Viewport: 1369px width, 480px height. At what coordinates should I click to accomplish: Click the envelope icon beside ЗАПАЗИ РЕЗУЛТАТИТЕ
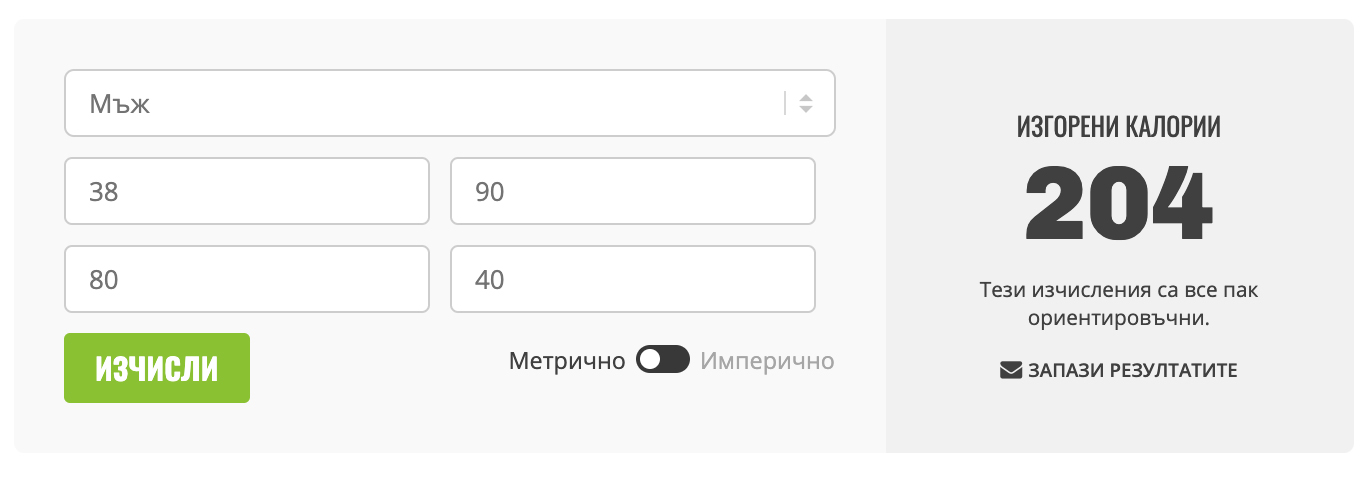coord(1010,371)
